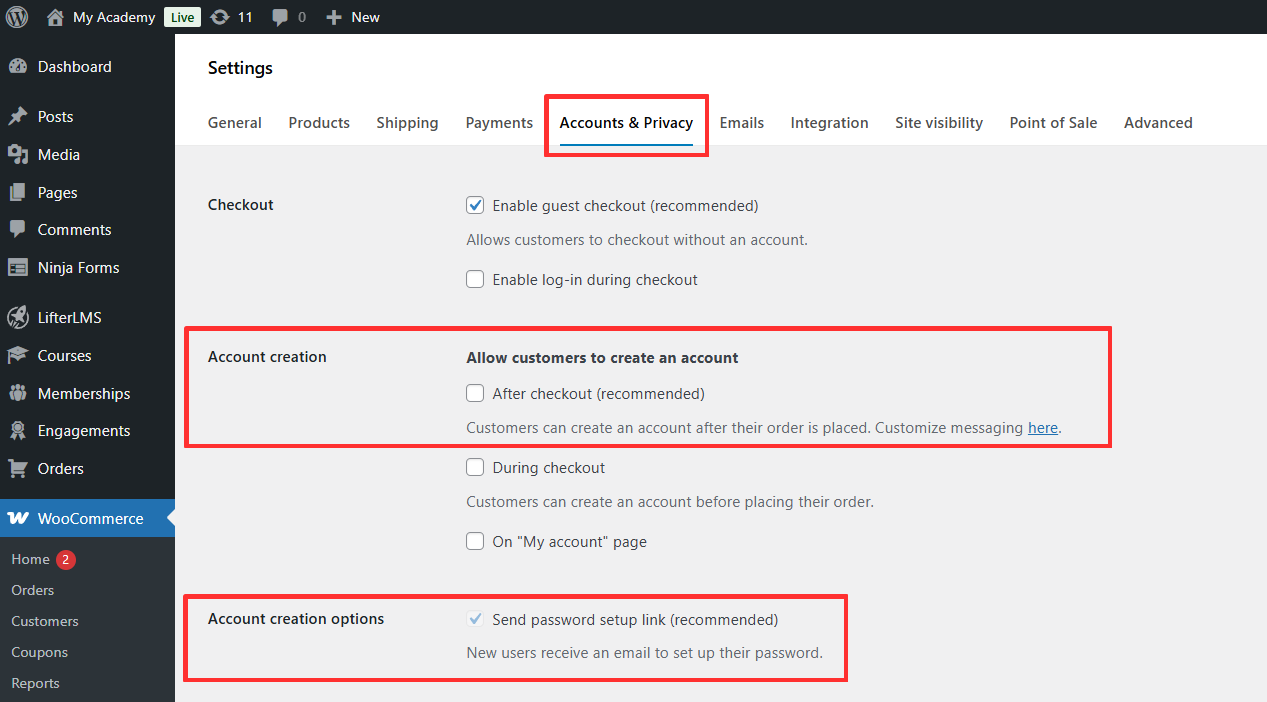Disable guest checkout

tap(475, 204)
